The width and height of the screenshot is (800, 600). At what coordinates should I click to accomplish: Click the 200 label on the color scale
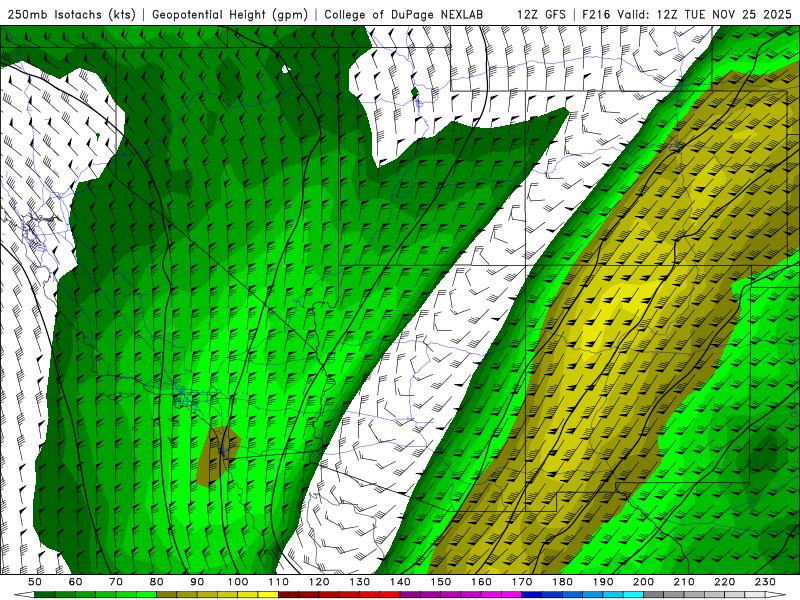click(643, 582)
